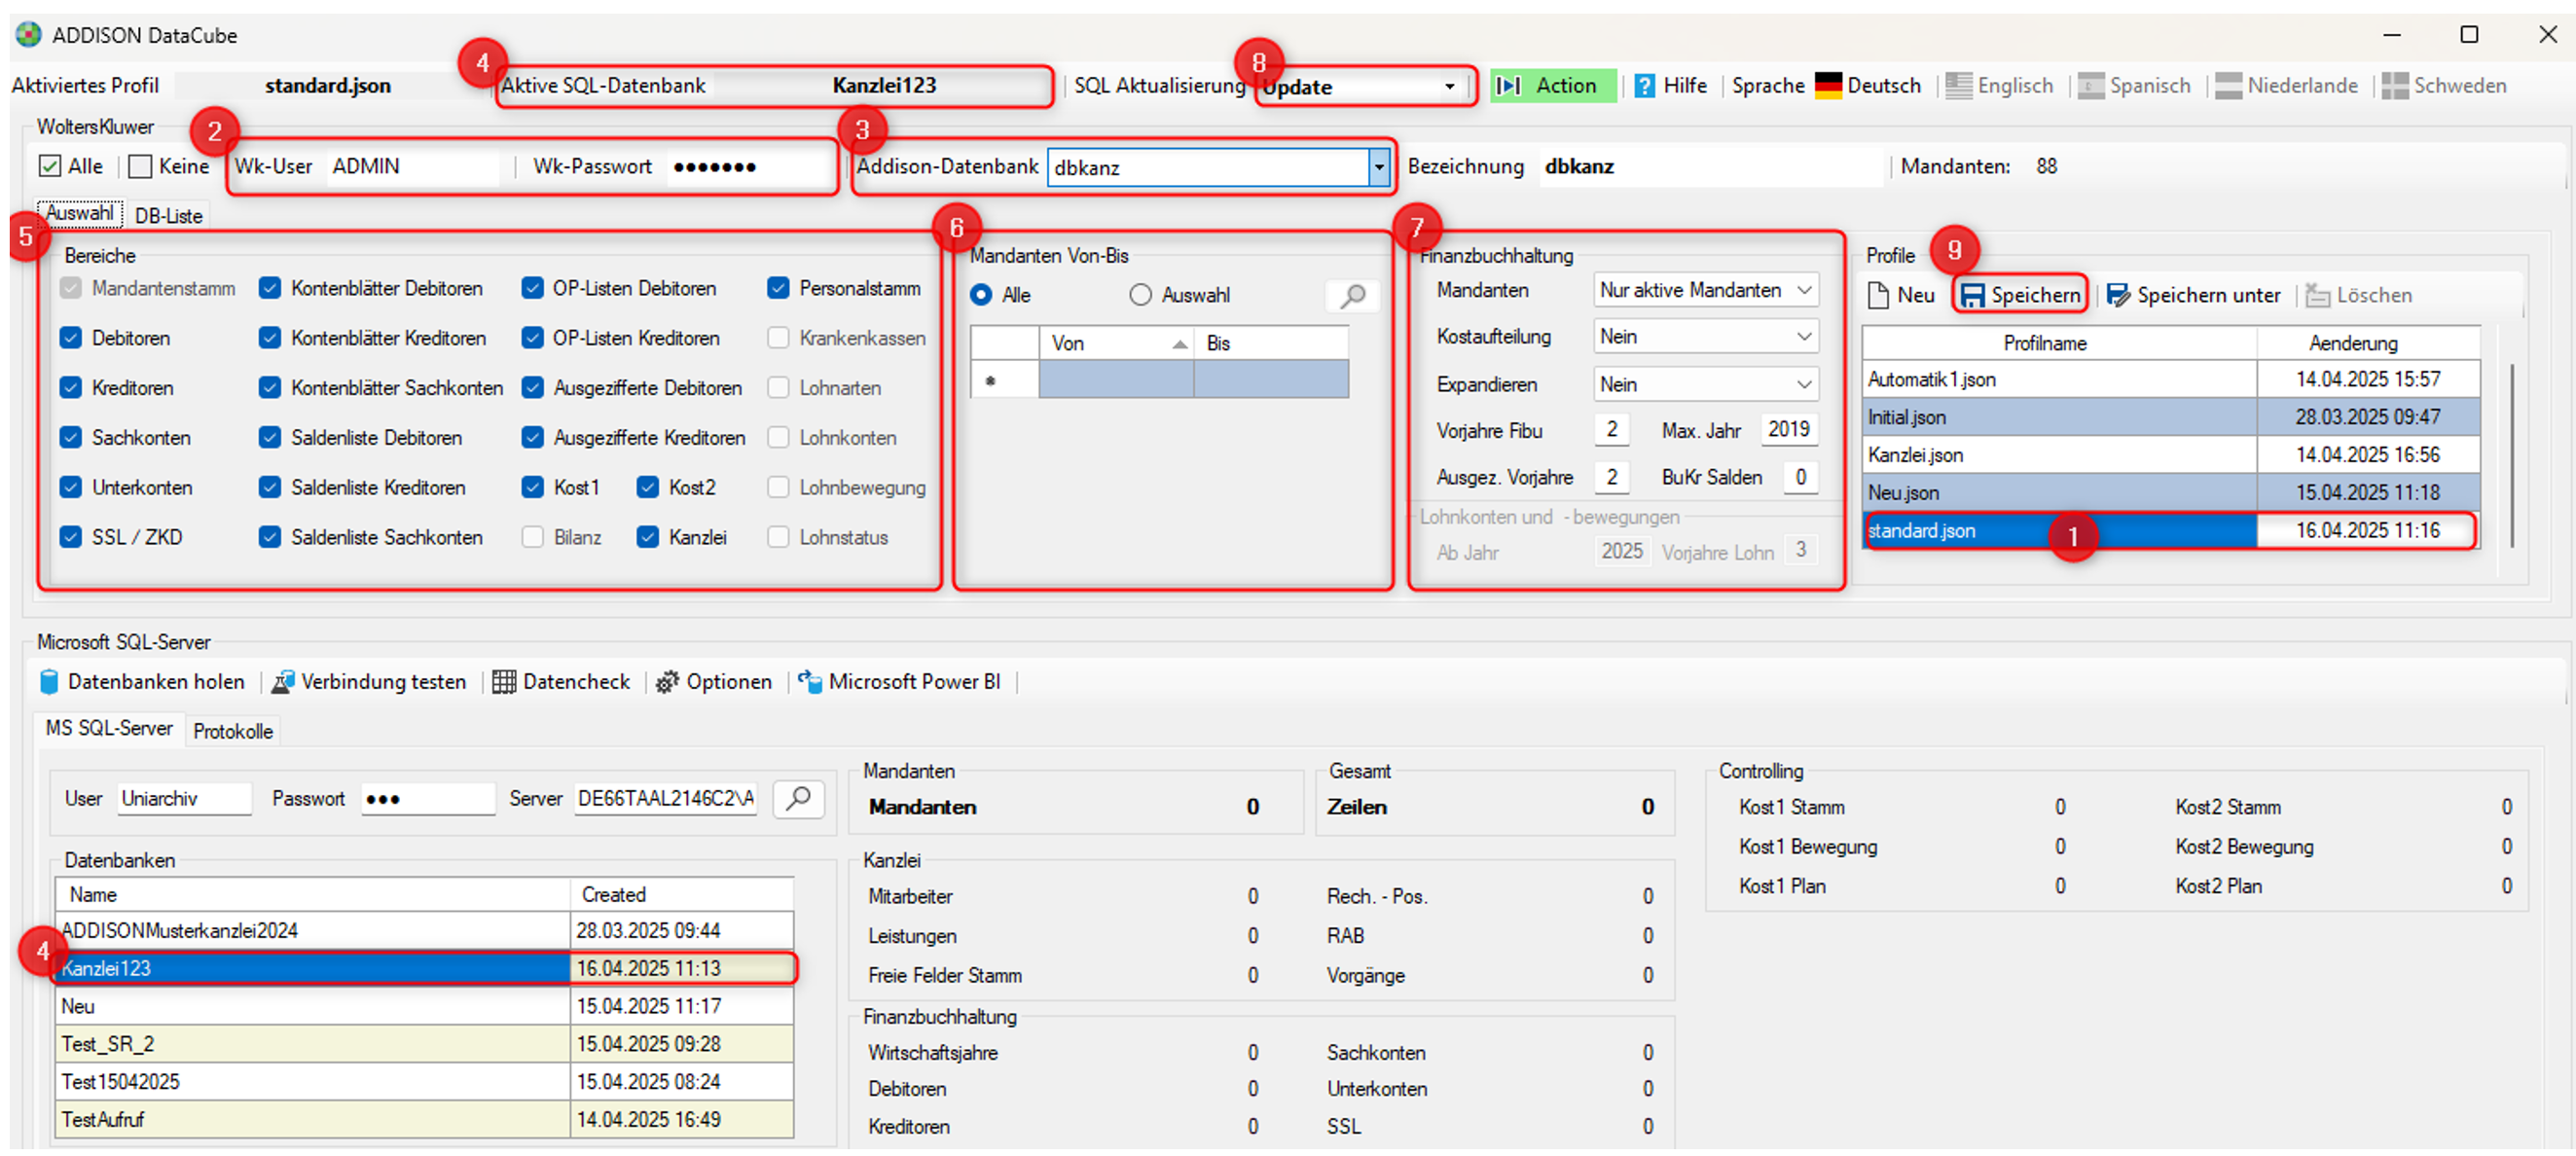Click magnifier in Mandanten Von-Bis

point(1352,296)
